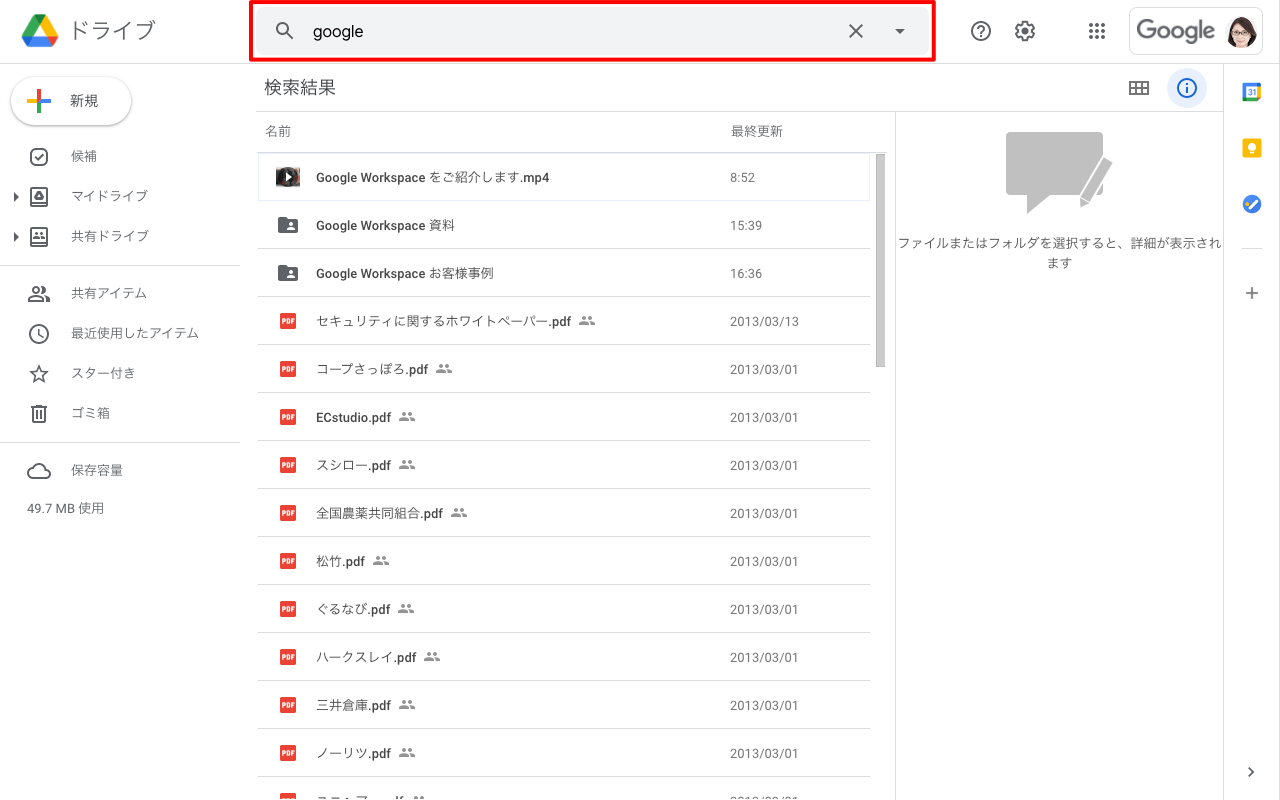1280x800 pixels.
Task: Click the search magnifier icon
Action: coord(285,31)
